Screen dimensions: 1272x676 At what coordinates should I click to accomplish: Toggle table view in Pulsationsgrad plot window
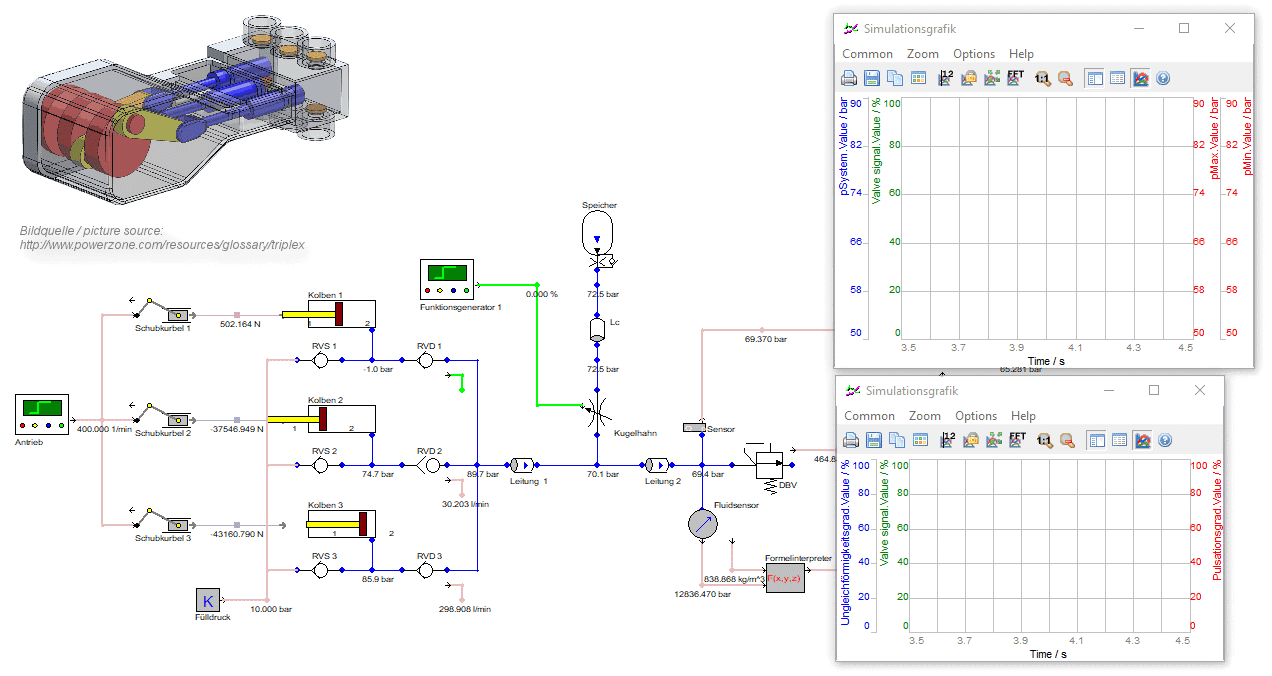tap(1119, 440)
